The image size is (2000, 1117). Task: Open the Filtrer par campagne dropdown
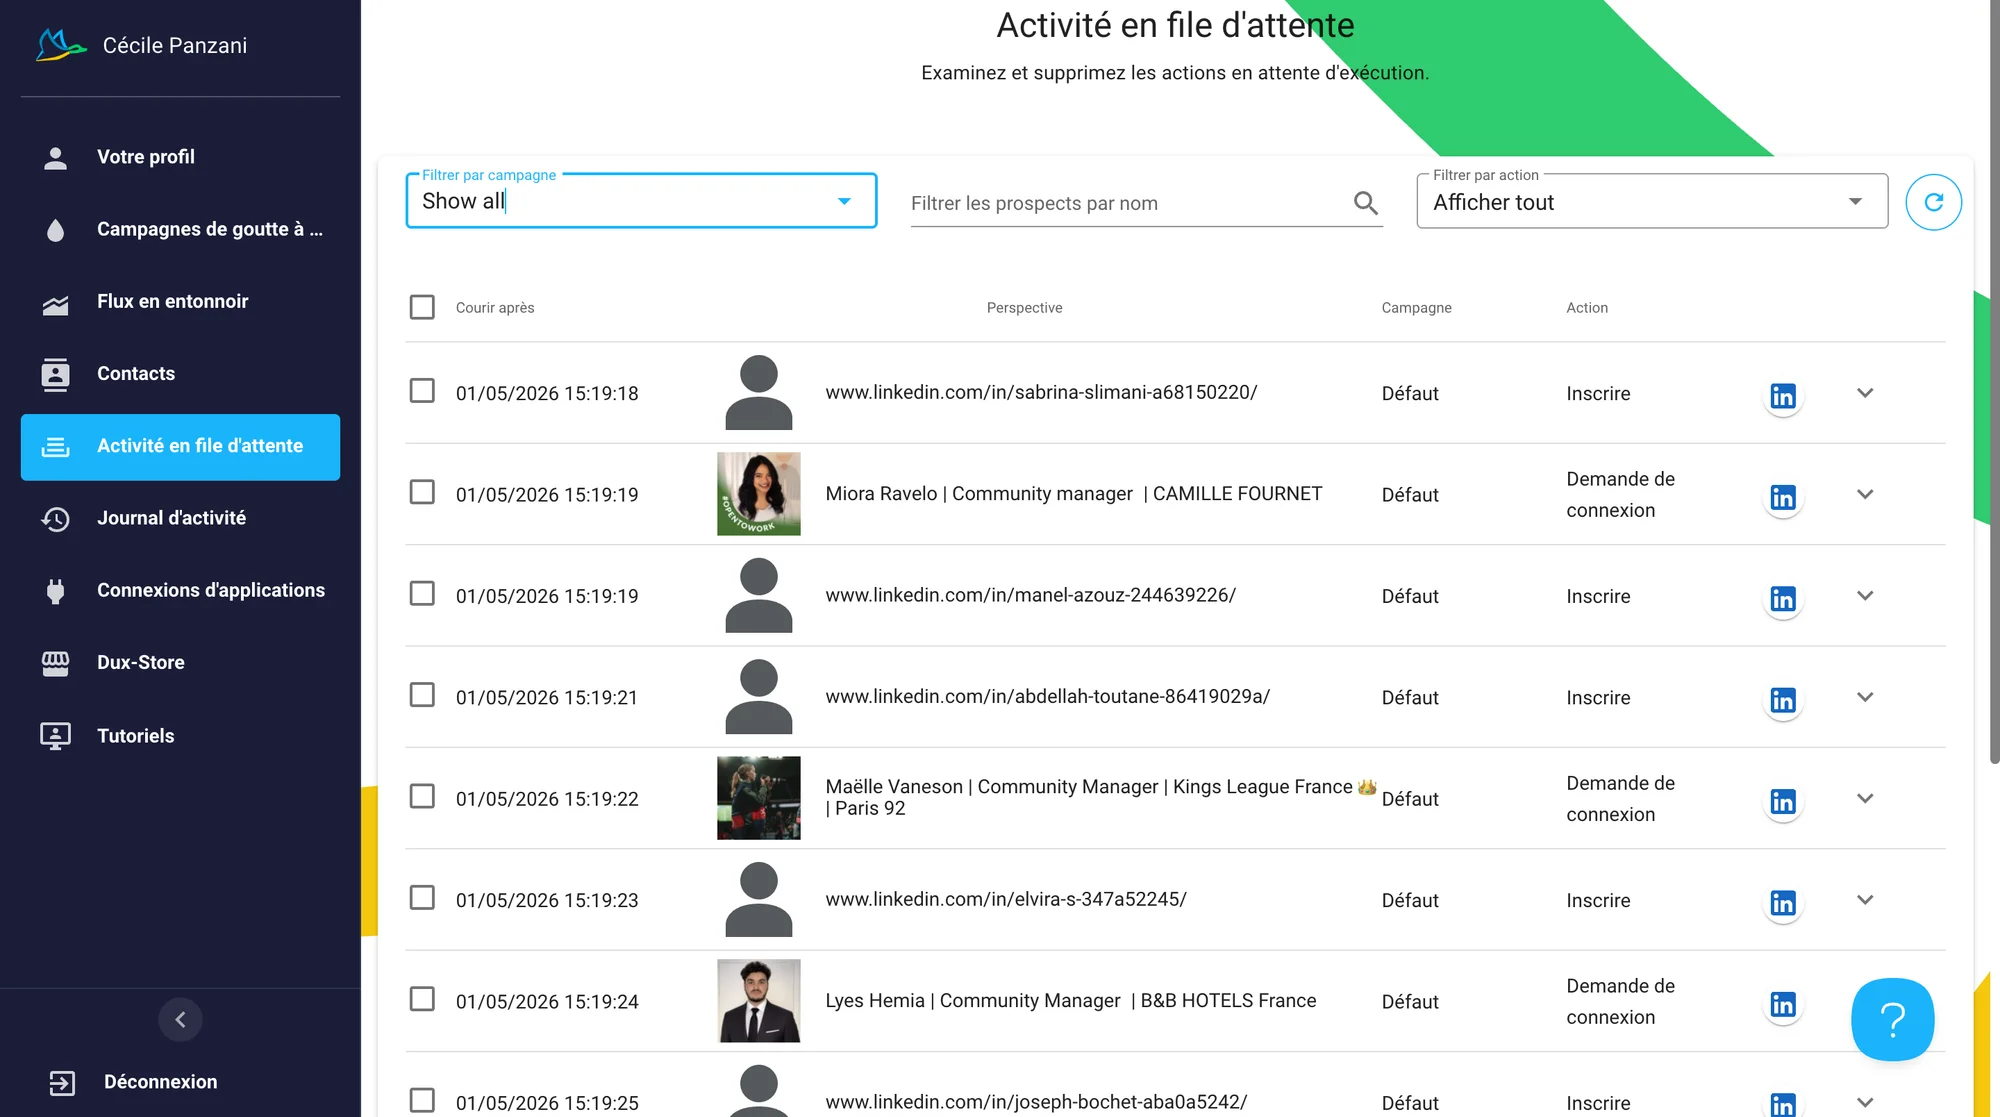tap(641, 201)
